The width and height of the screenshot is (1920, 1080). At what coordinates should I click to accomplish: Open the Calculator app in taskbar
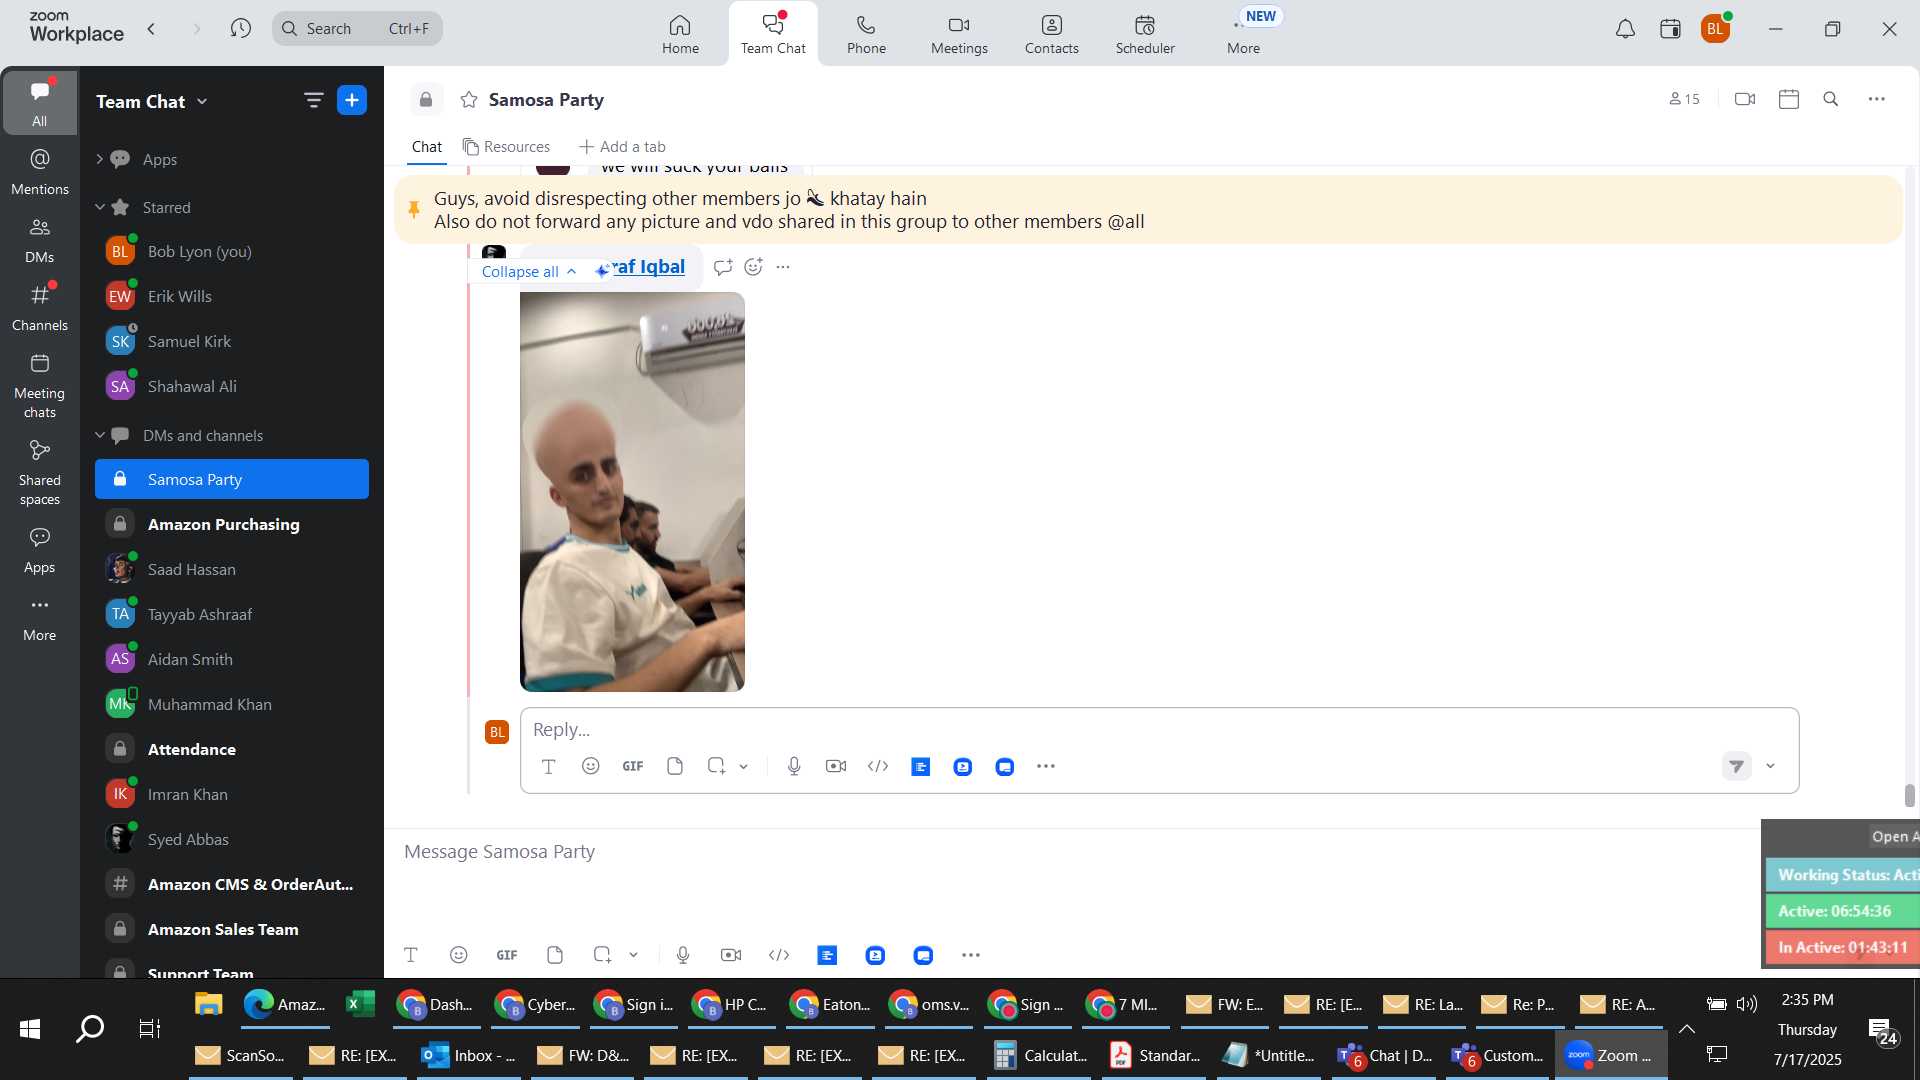(1041, 1056)
